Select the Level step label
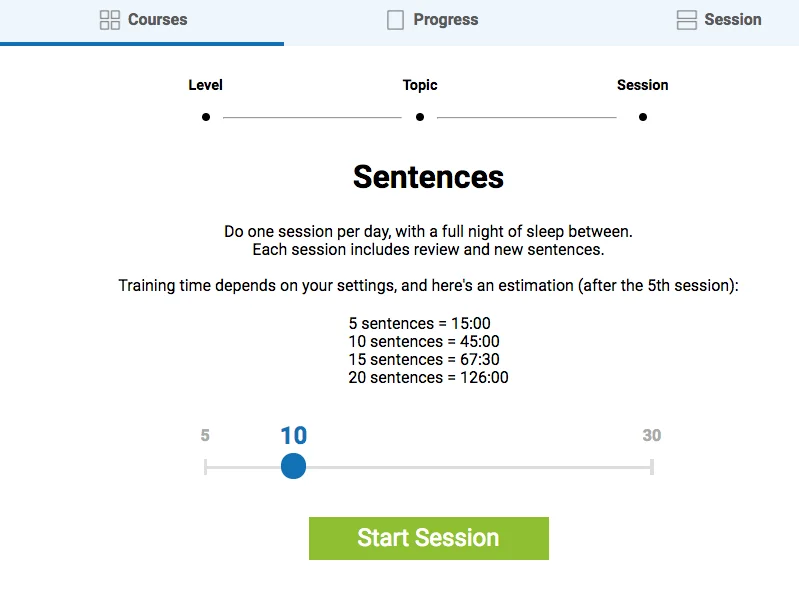 pyautogui.click(x=205, y=85)
